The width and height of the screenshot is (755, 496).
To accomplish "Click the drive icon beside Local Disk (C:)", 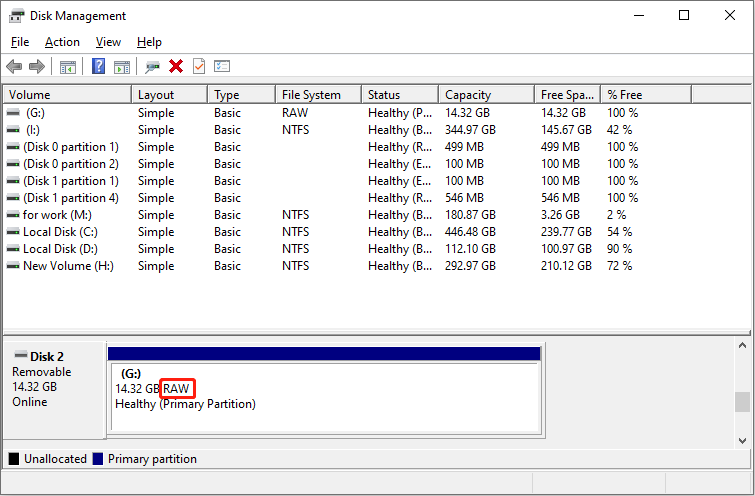I will click(x=13, y=232).
